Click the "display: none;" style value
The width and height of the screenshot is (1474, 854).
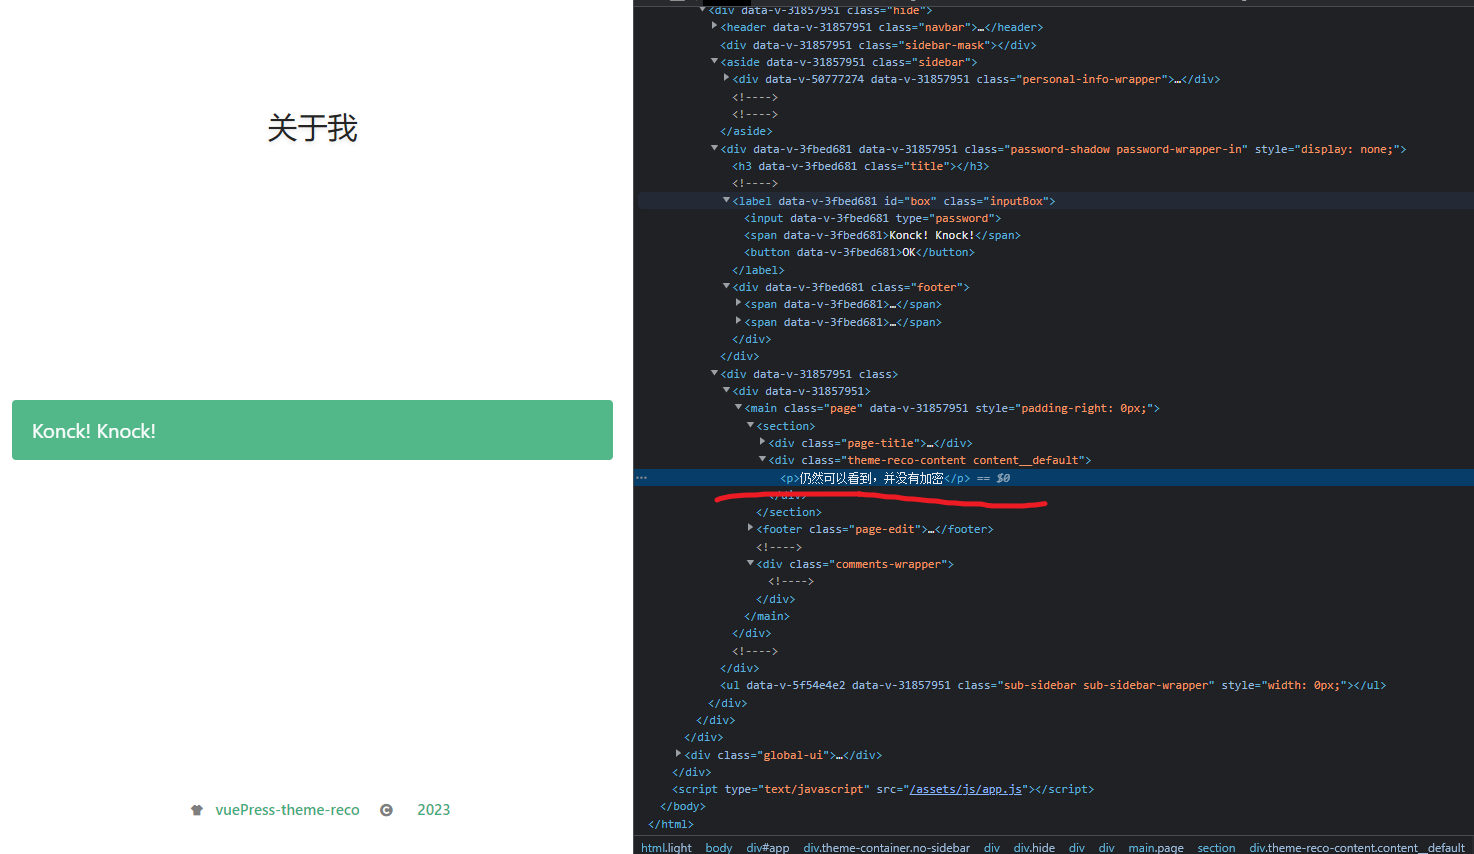[x=1346, y=149]
